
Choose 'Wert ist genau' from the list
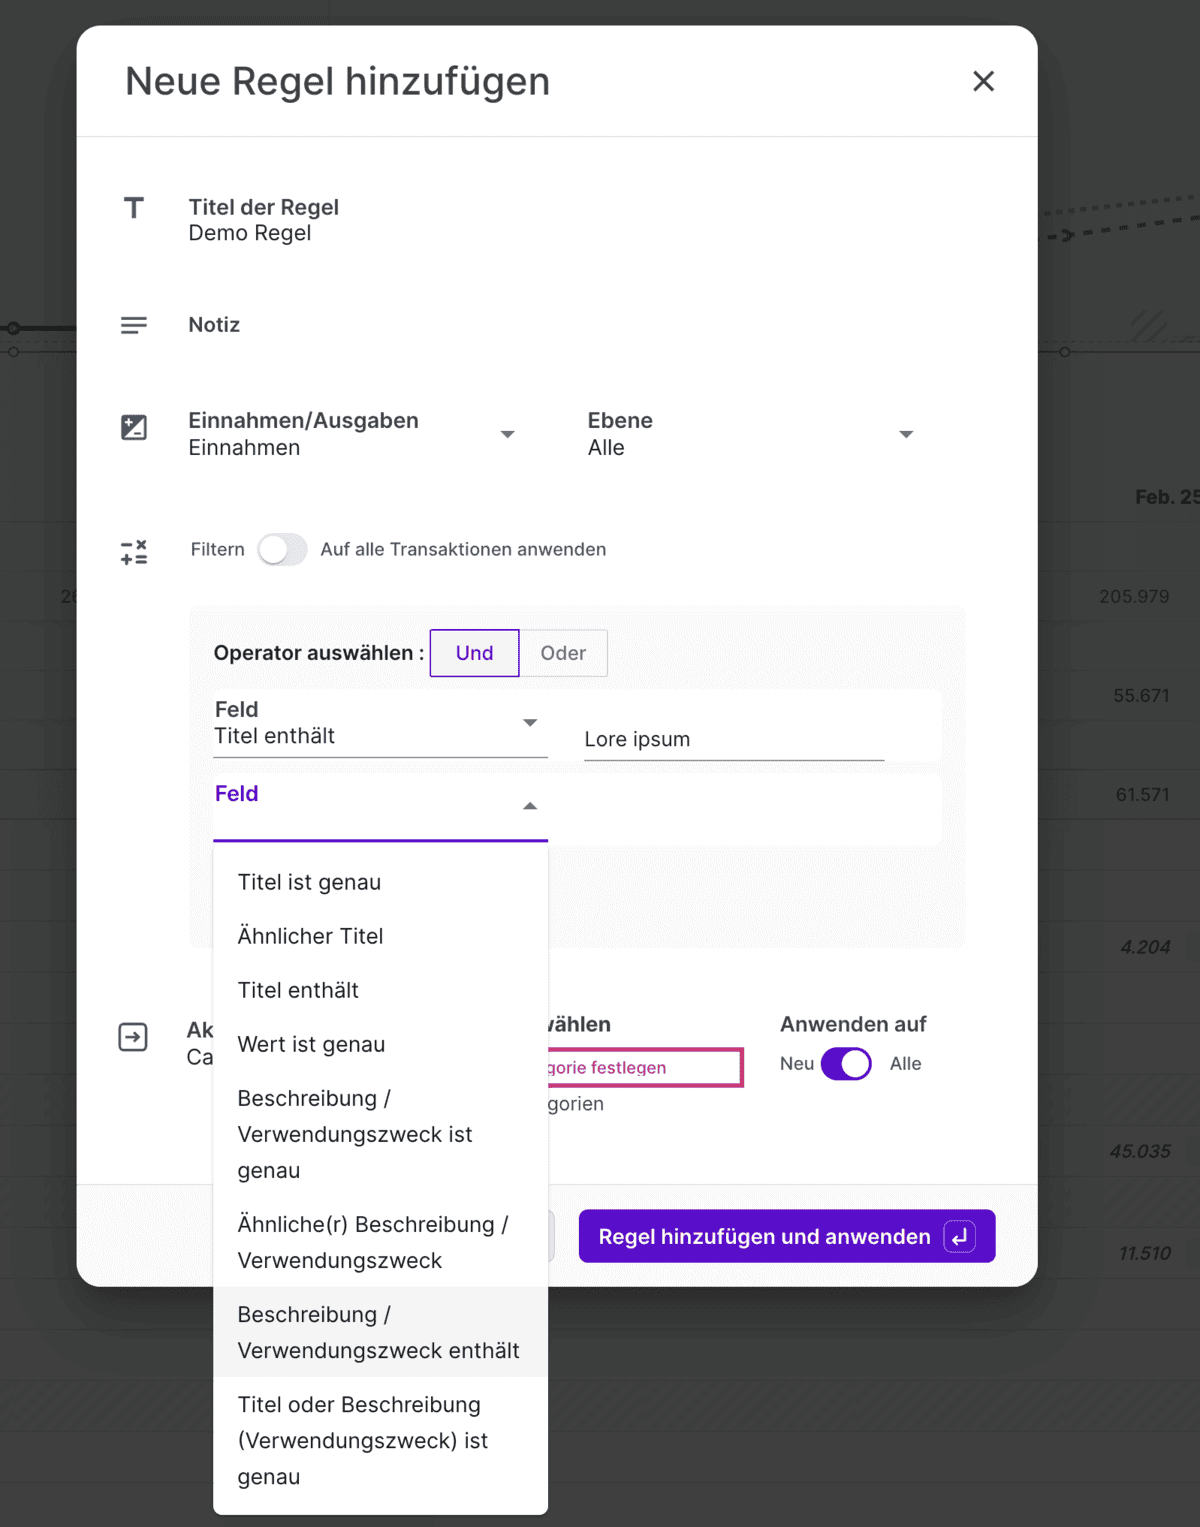point(311,1044)
